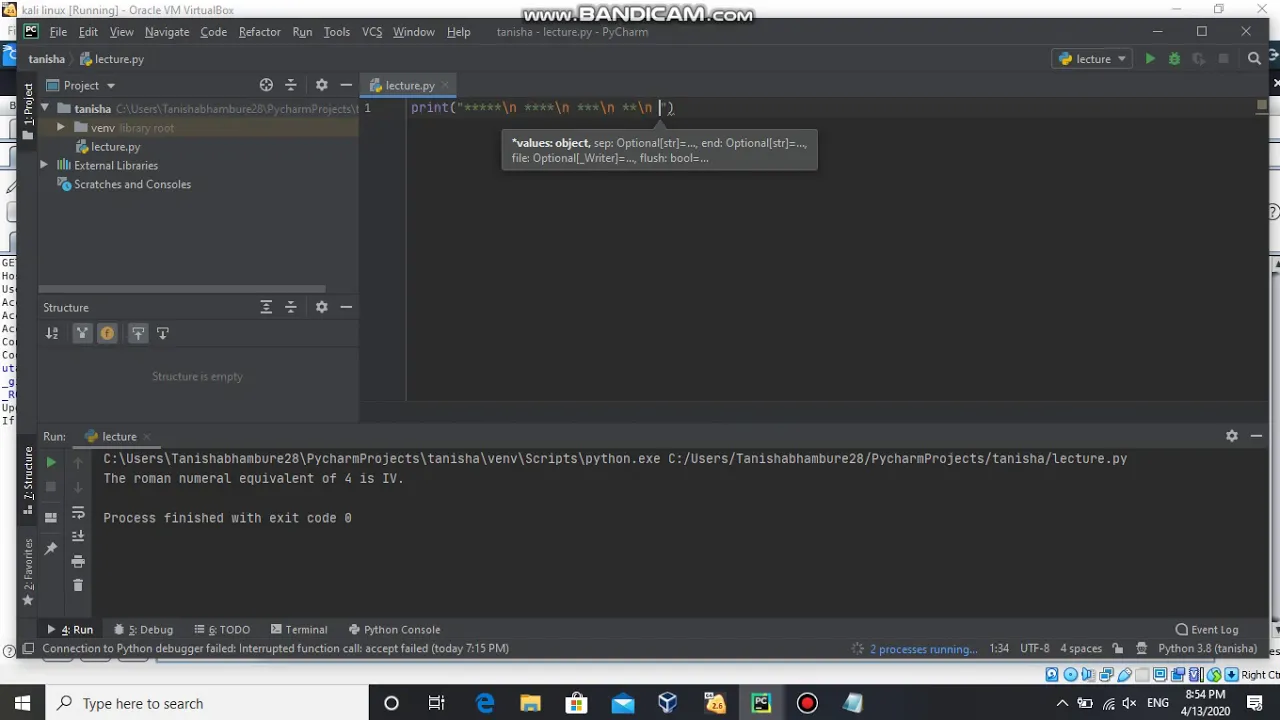Toggle soft-wrap in Run console
The height and width of the screenshot is (720, 1280).
point(78,512)
